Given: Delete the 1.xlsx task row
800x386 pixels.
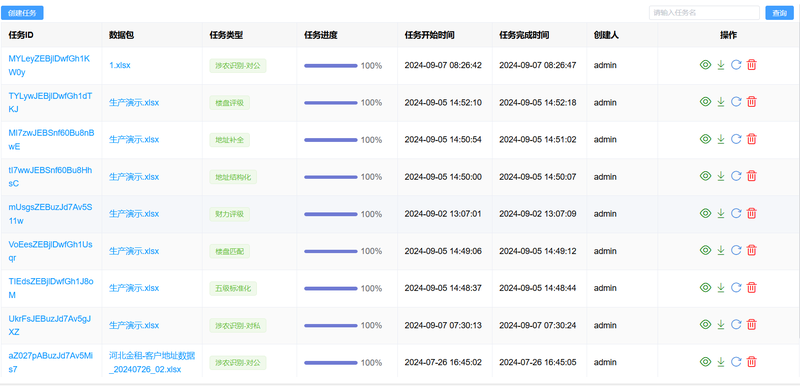Looking at the screenshot, I should (752, 65).
